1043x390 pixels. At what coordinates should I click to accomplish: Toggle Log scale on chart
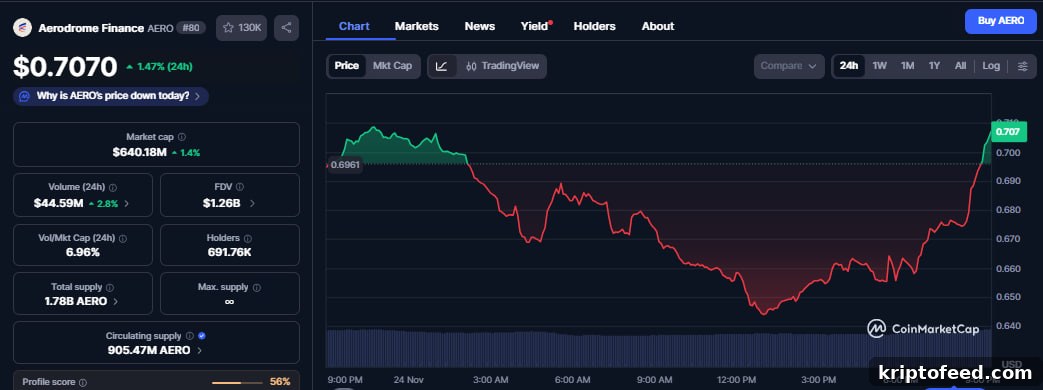991,66
